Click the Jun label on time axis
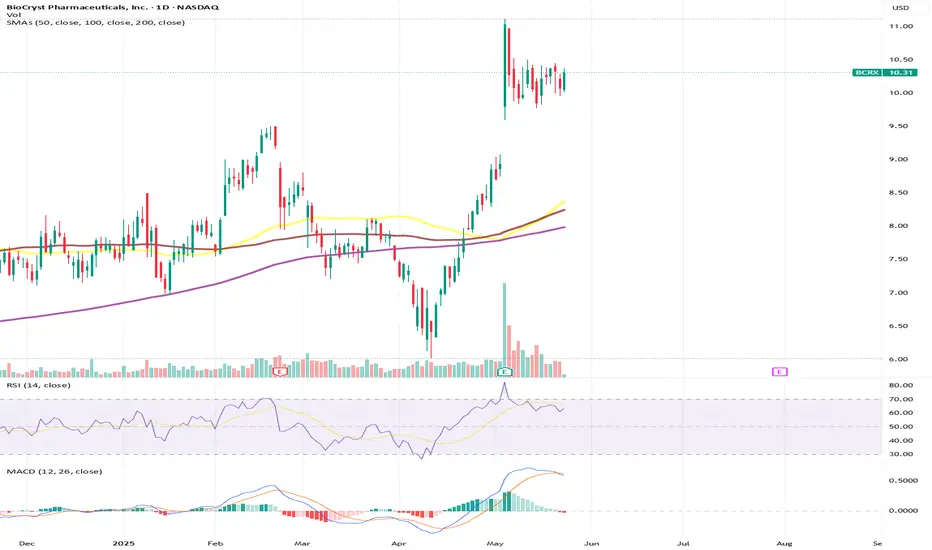The image size is (932, 550). [x=591, y=543]
